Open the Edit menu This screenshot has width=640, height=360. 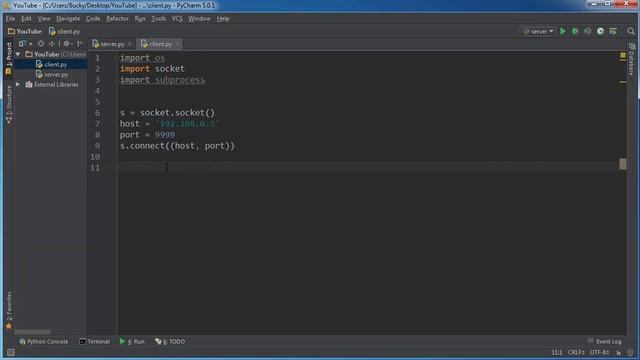click(26, 19)
